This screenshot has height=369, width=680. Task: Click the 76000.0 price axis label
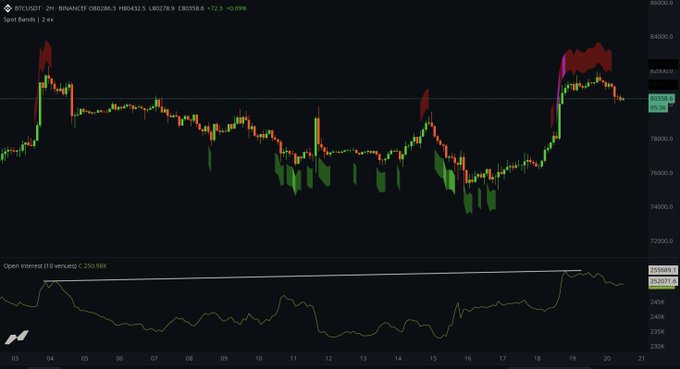click(661, 173)
